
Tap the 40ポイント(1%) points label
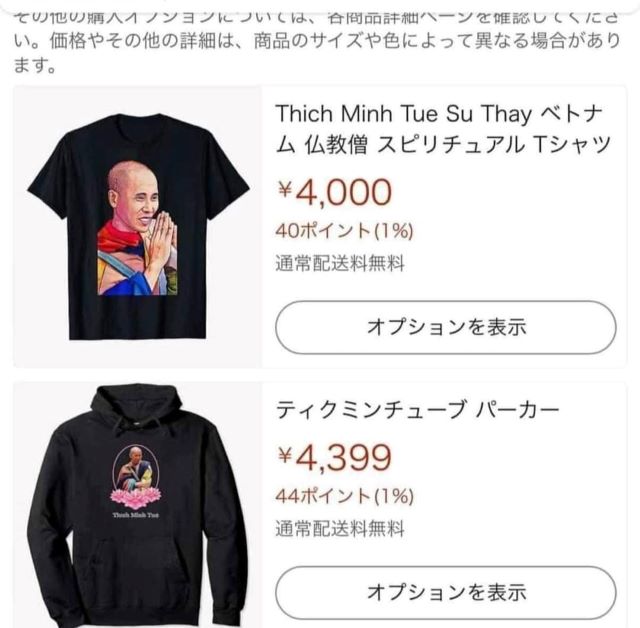coord(344,231)
